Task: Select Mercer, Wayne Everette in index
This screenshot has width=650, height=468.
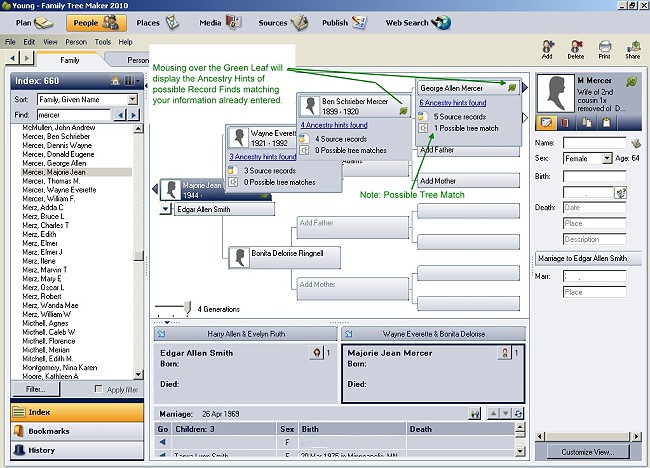Action: 59,190
